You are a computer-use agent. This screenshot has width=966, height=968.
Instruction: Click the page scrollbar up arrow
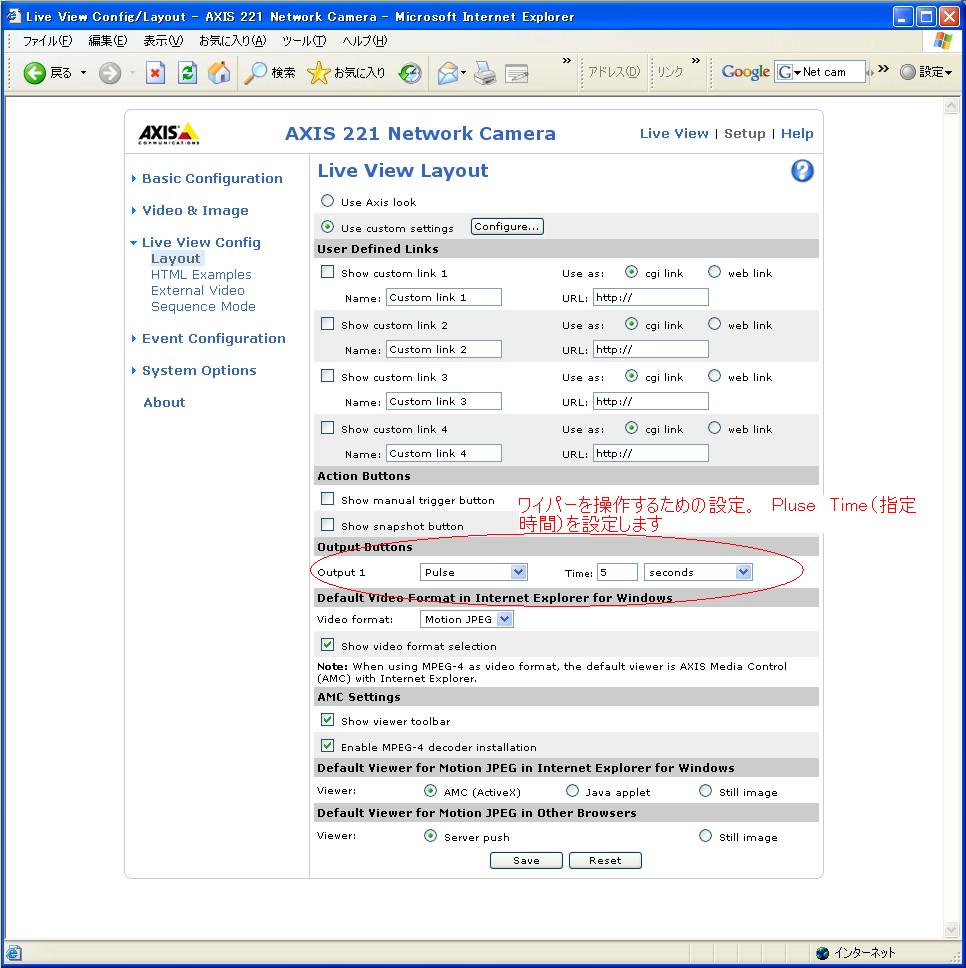click(951, 106)
